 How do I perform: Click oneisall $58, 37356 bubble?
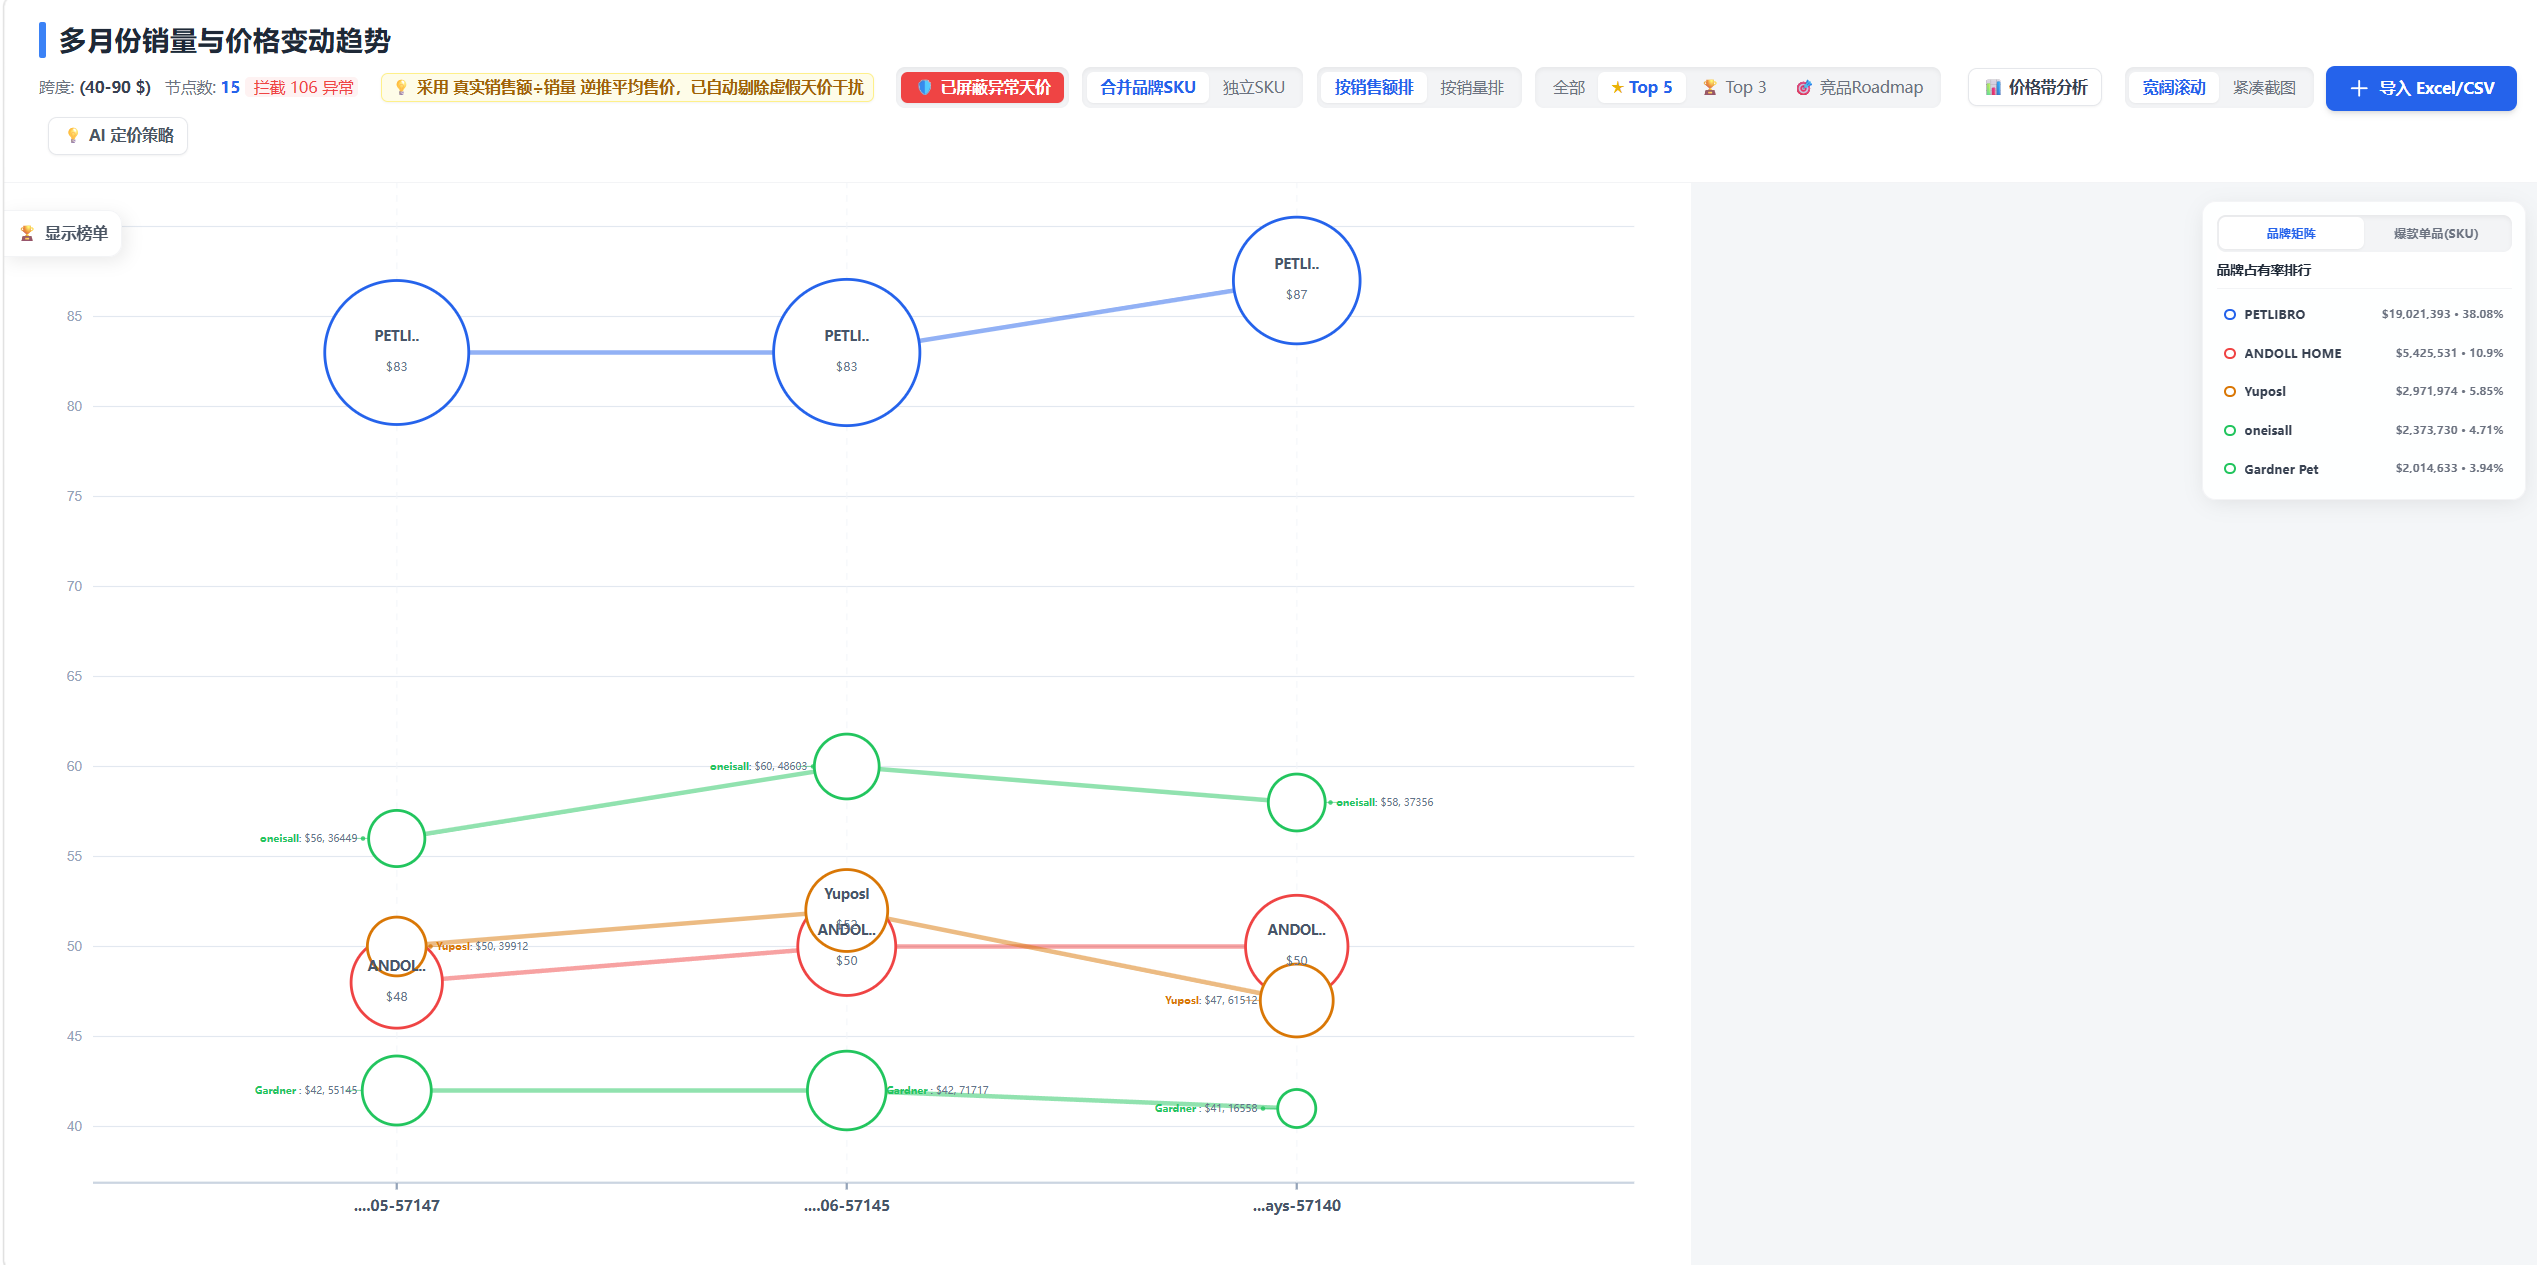click(1296, 802)
